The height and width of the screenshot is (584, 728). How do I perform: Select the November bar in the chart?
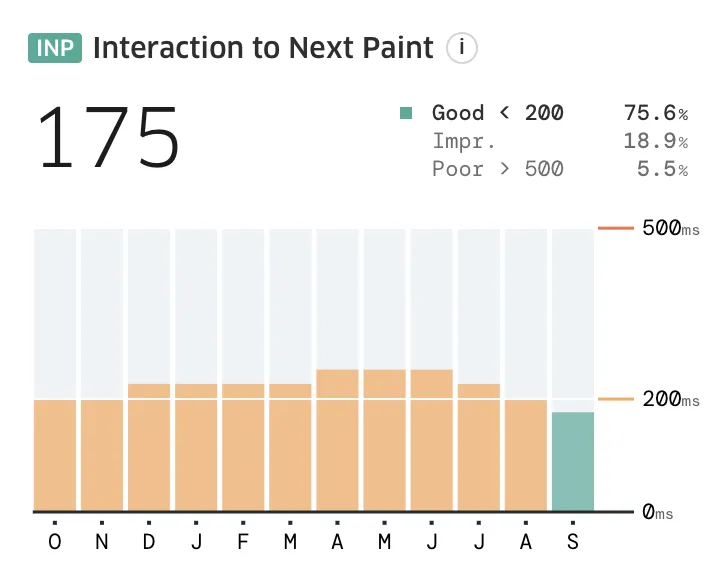point(103,455)
